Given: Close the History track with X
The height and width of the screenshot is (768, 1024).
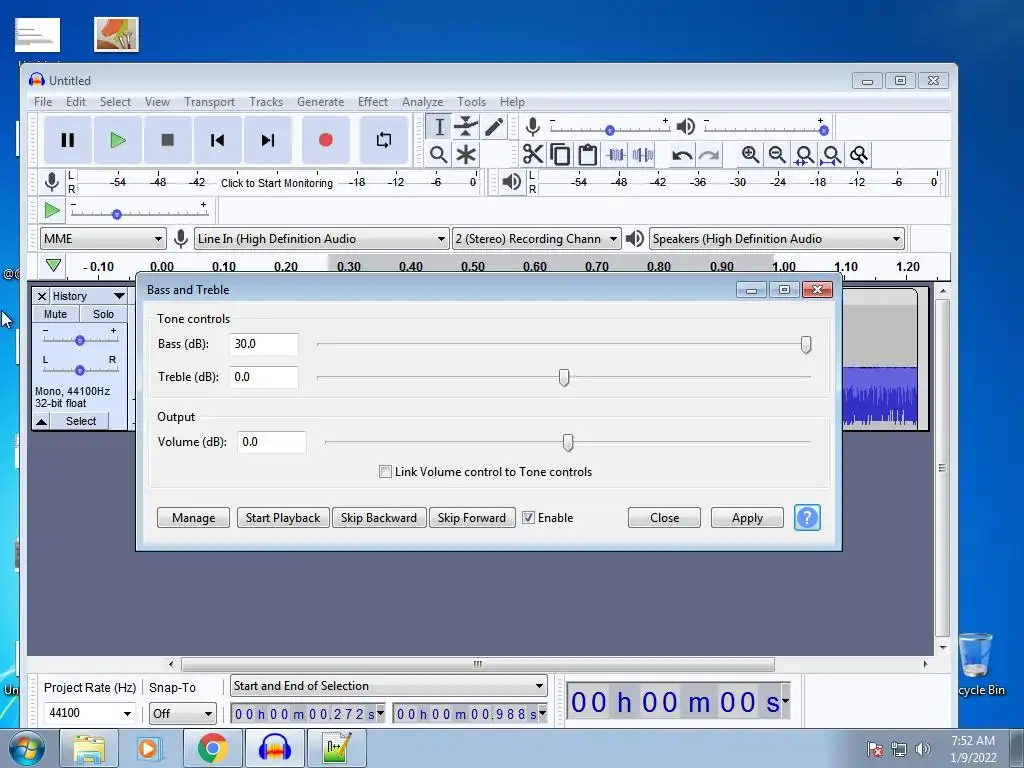Looking at the screenshot, I should coord(42,296).
